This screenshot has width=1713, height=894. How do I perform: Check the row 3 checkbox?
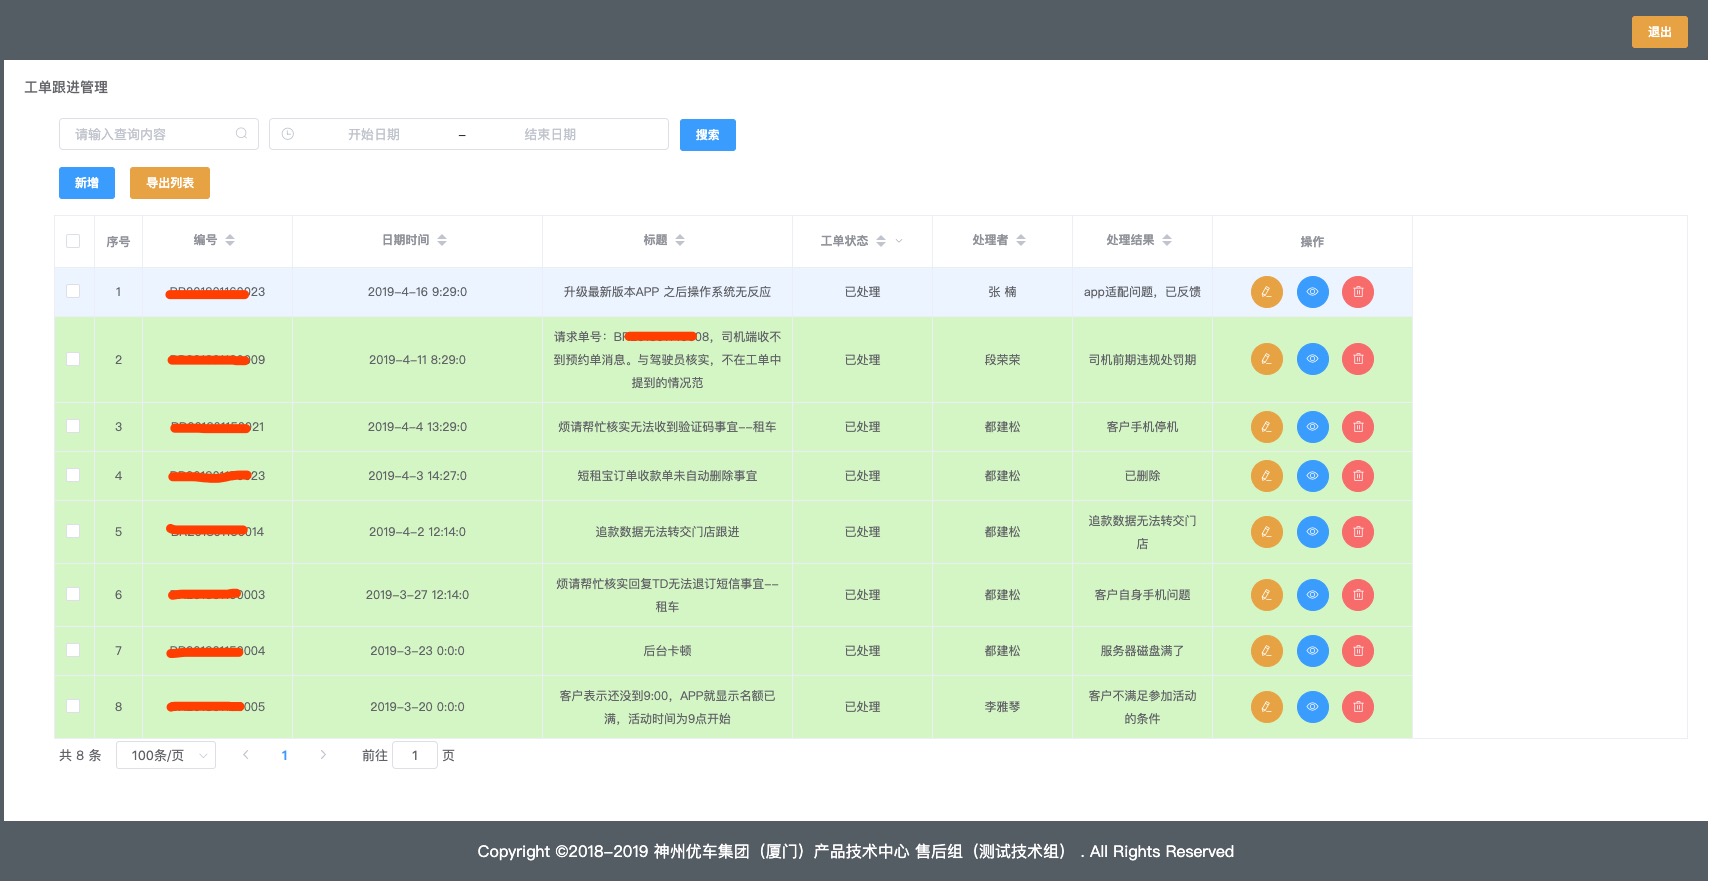click(73, 426)
